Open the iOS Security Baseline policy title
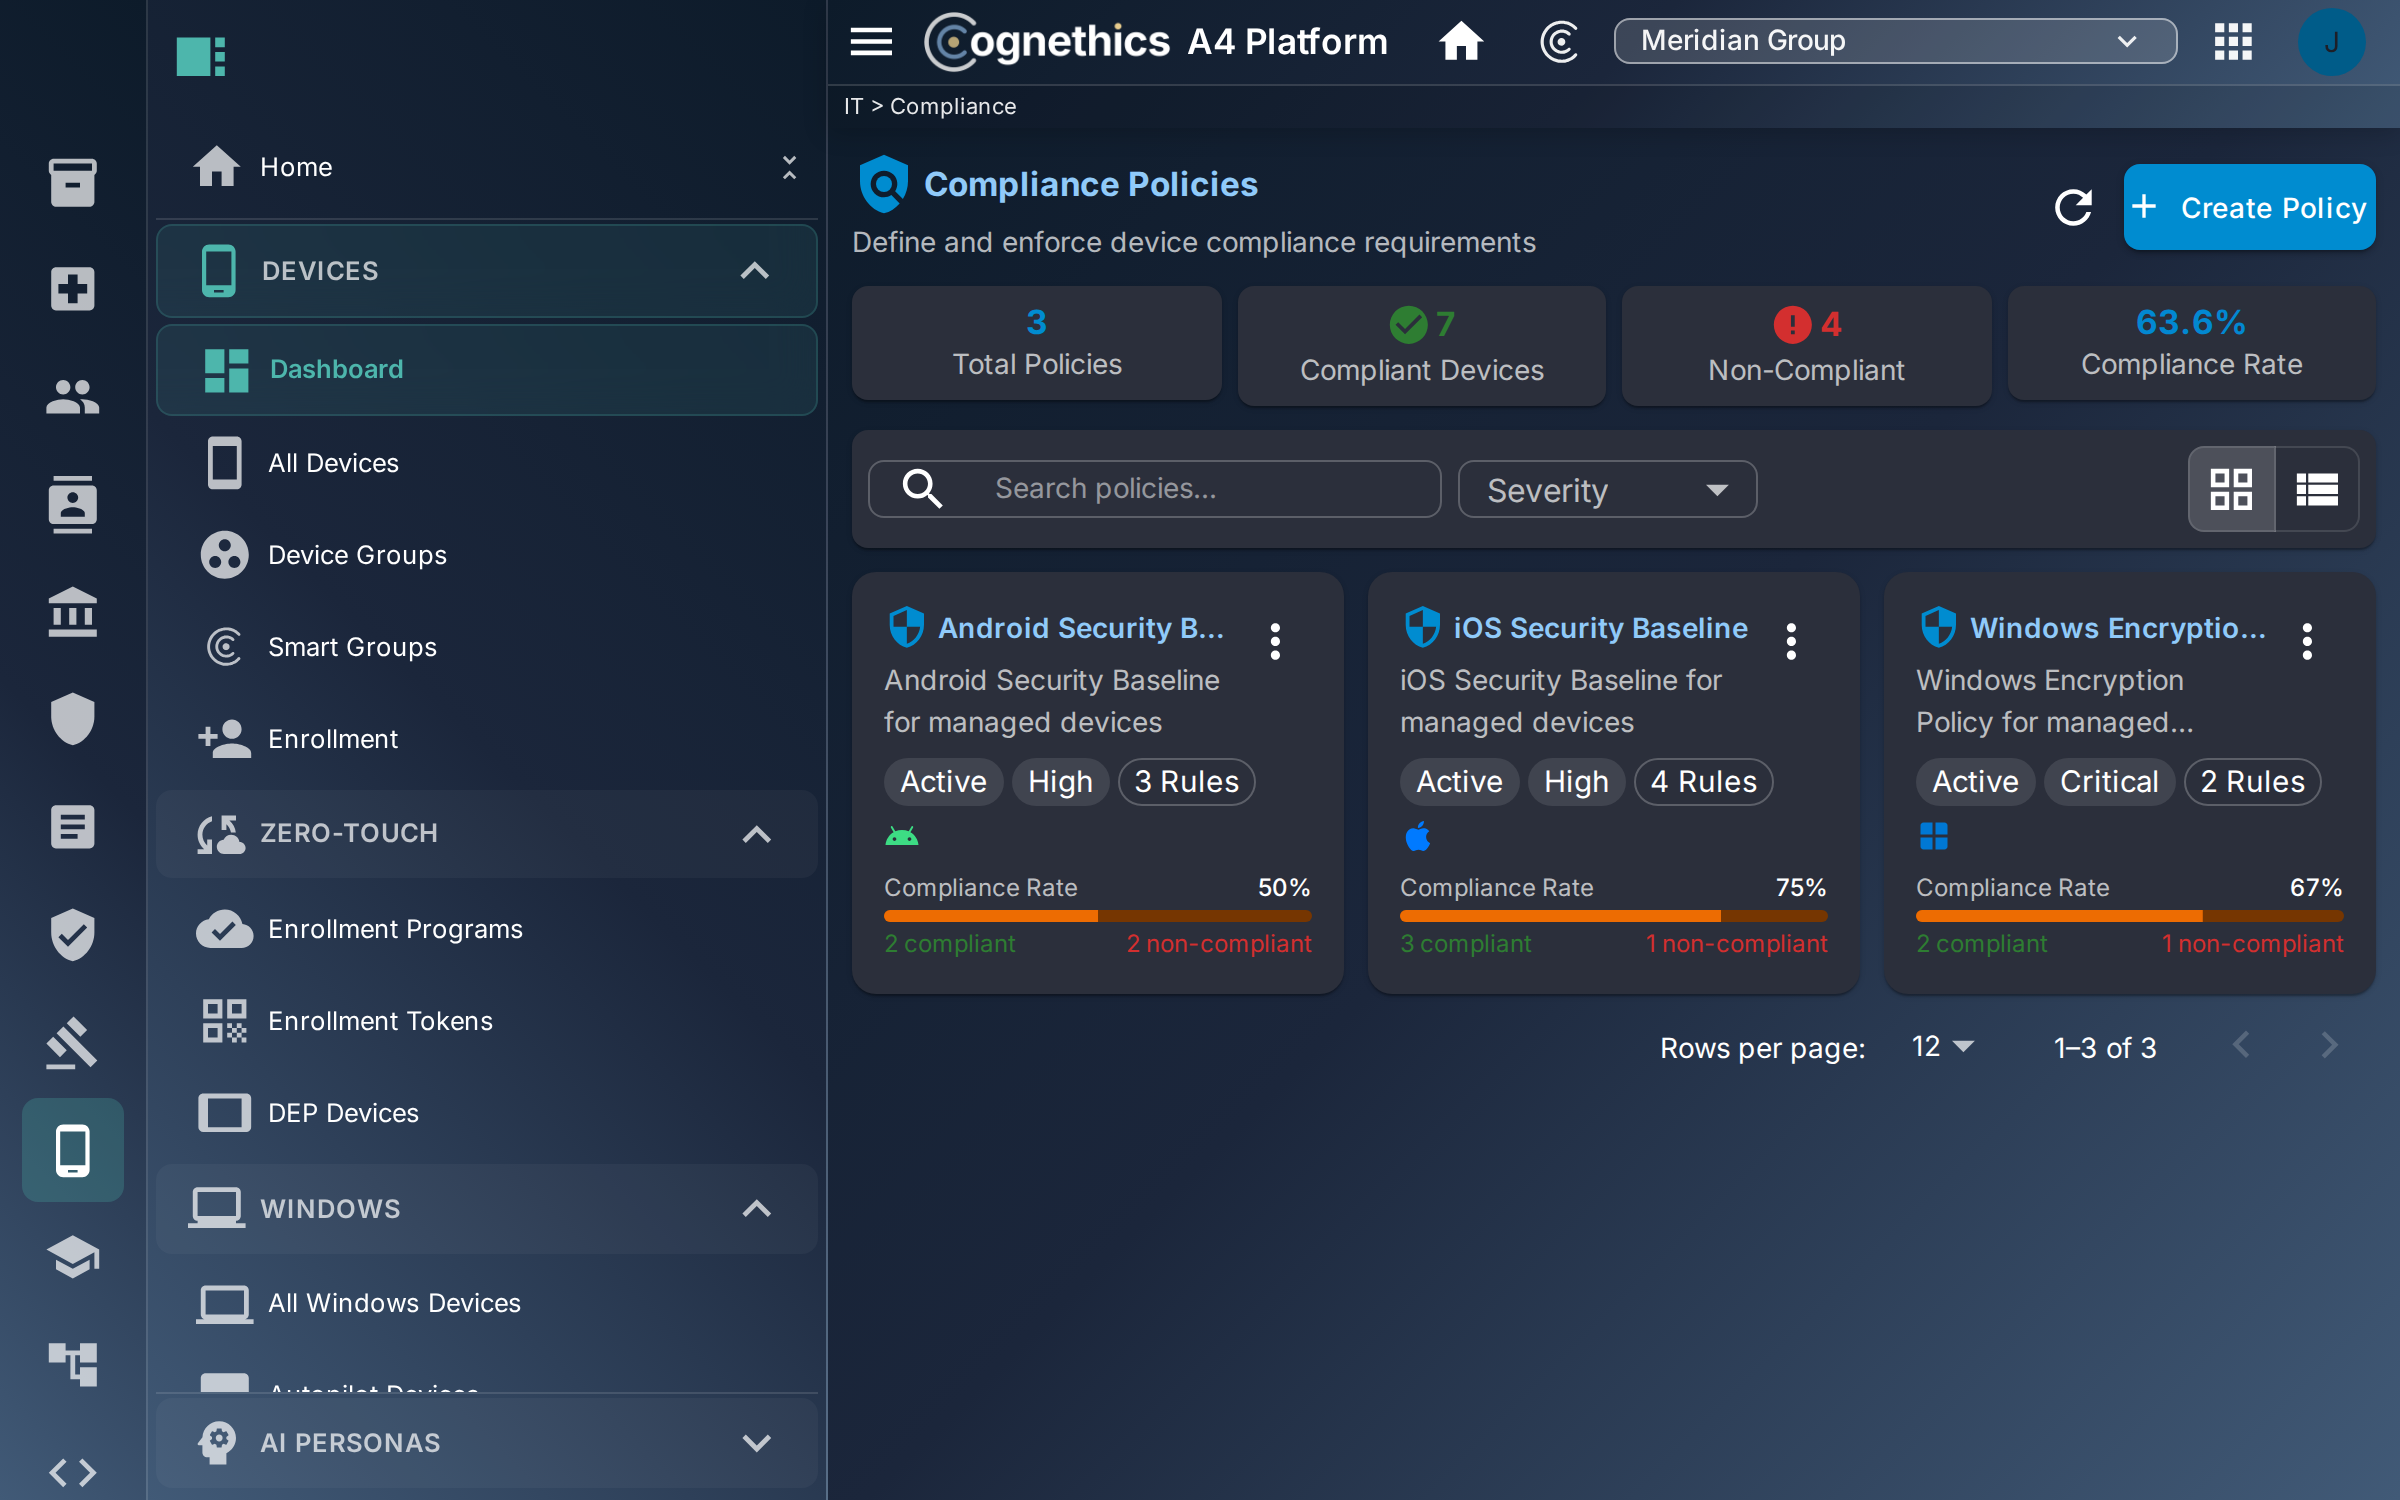 click(1600, 628)
